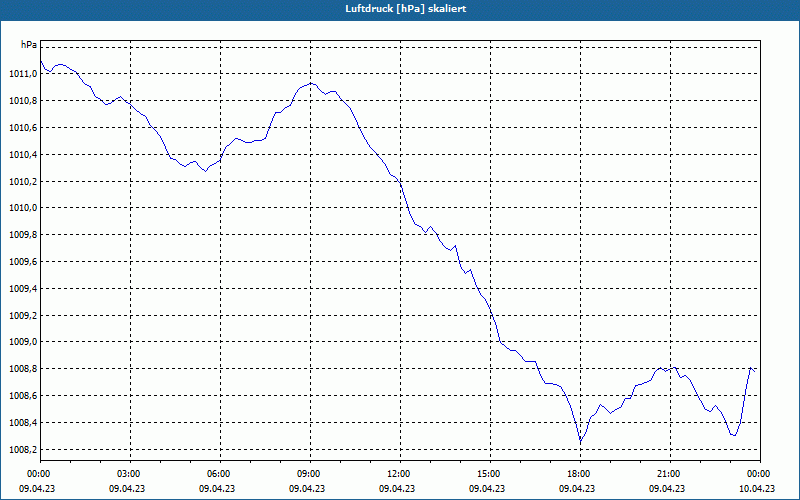Select the 1009,0 y-axis label
Screen dimensions: 800x500
pos(23,342)
